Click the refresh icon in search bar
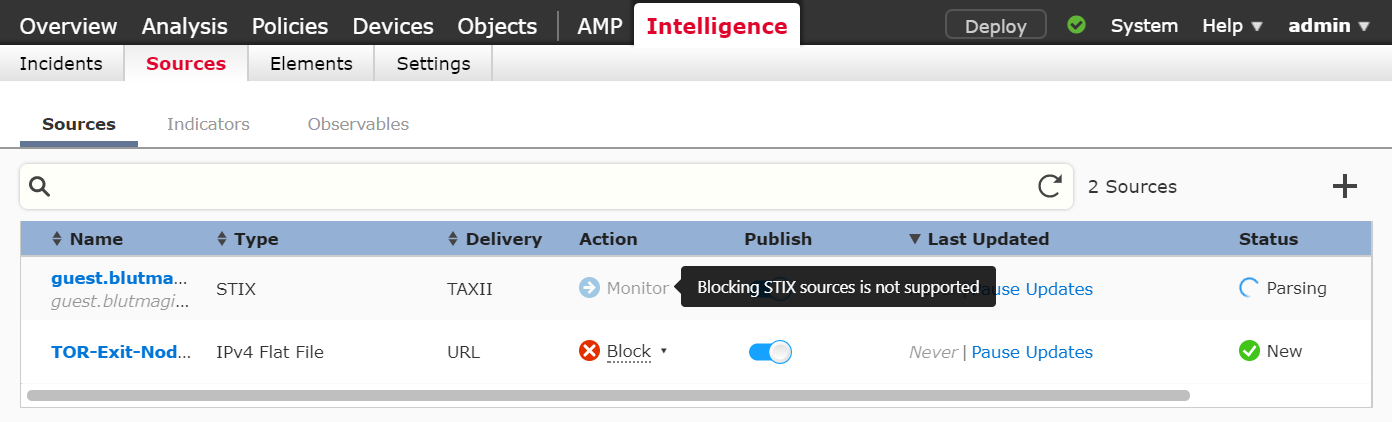 coord(1049,186)
